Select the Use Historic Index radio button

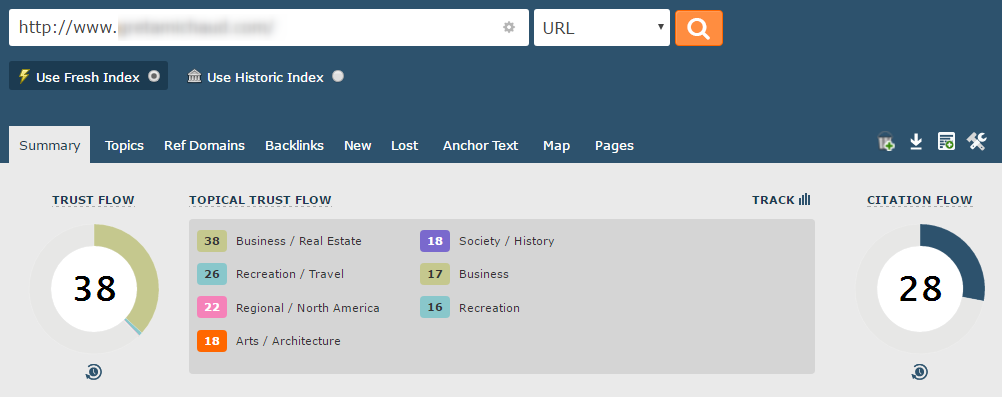pyautogui.click(x=338, y=76)
